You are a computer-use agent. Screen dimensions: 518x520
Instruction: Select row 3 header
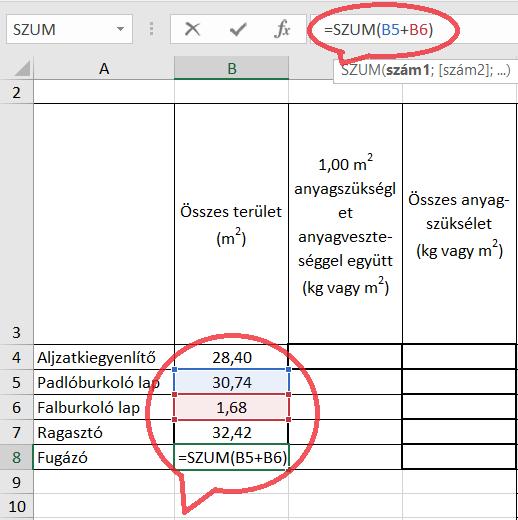tap(17, 224)
